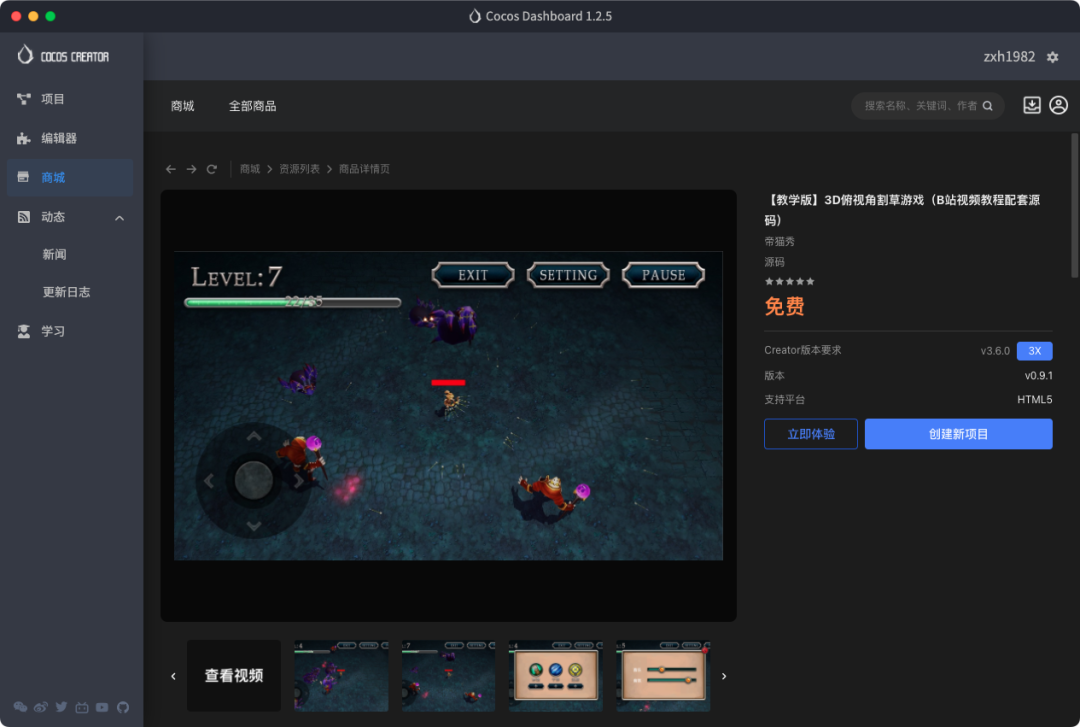Click the settings gear beside zxh1982
This screenshot has width=1080, height=727.
point(1052,57)
